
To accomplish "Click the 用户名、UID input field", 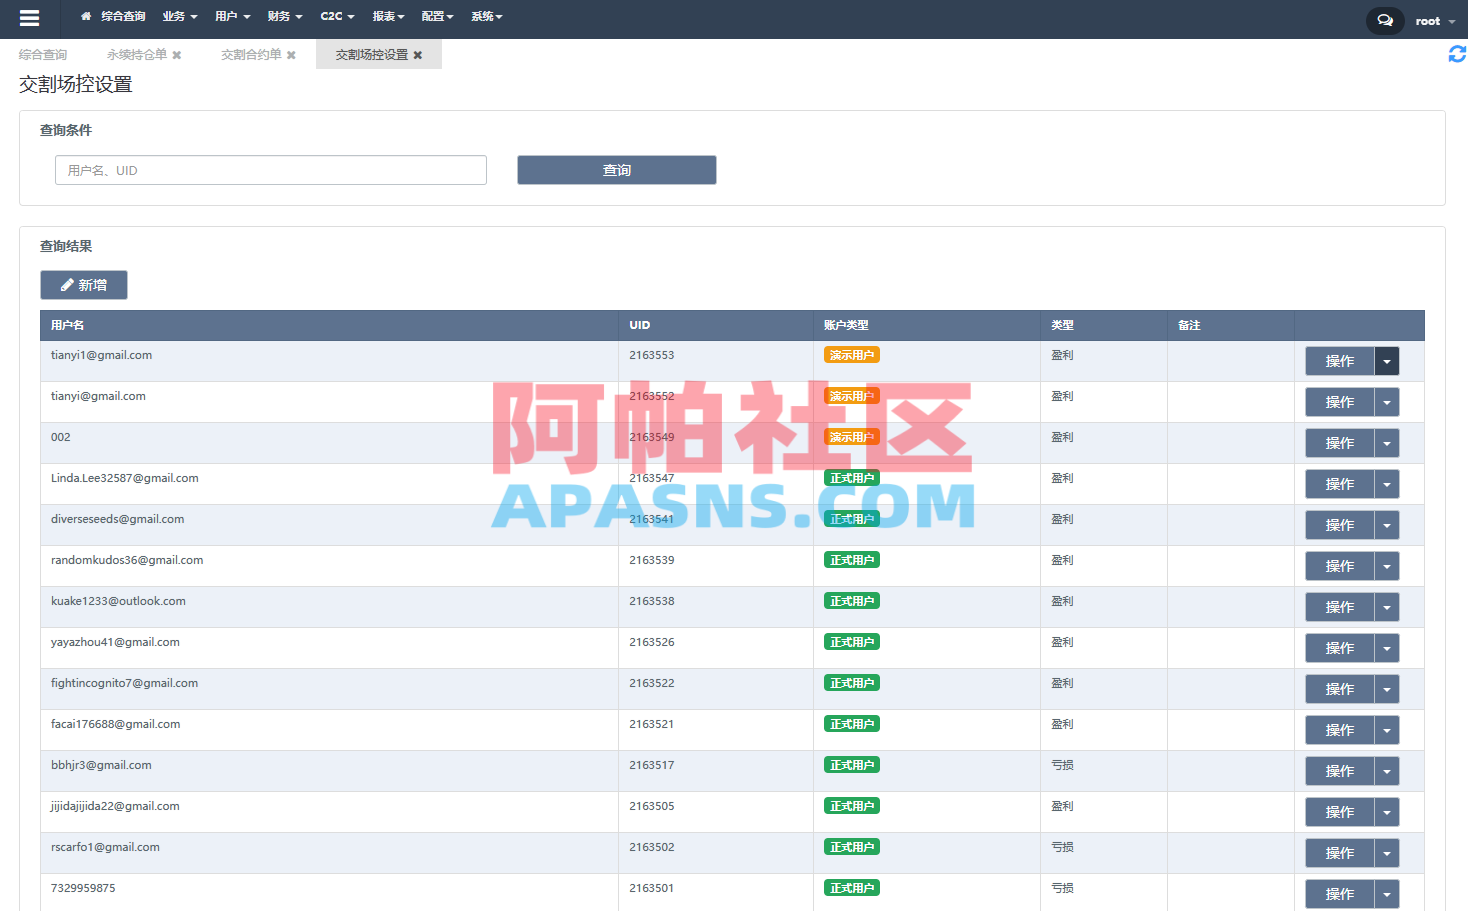I will pyautogui.click(x=270, y=170).
